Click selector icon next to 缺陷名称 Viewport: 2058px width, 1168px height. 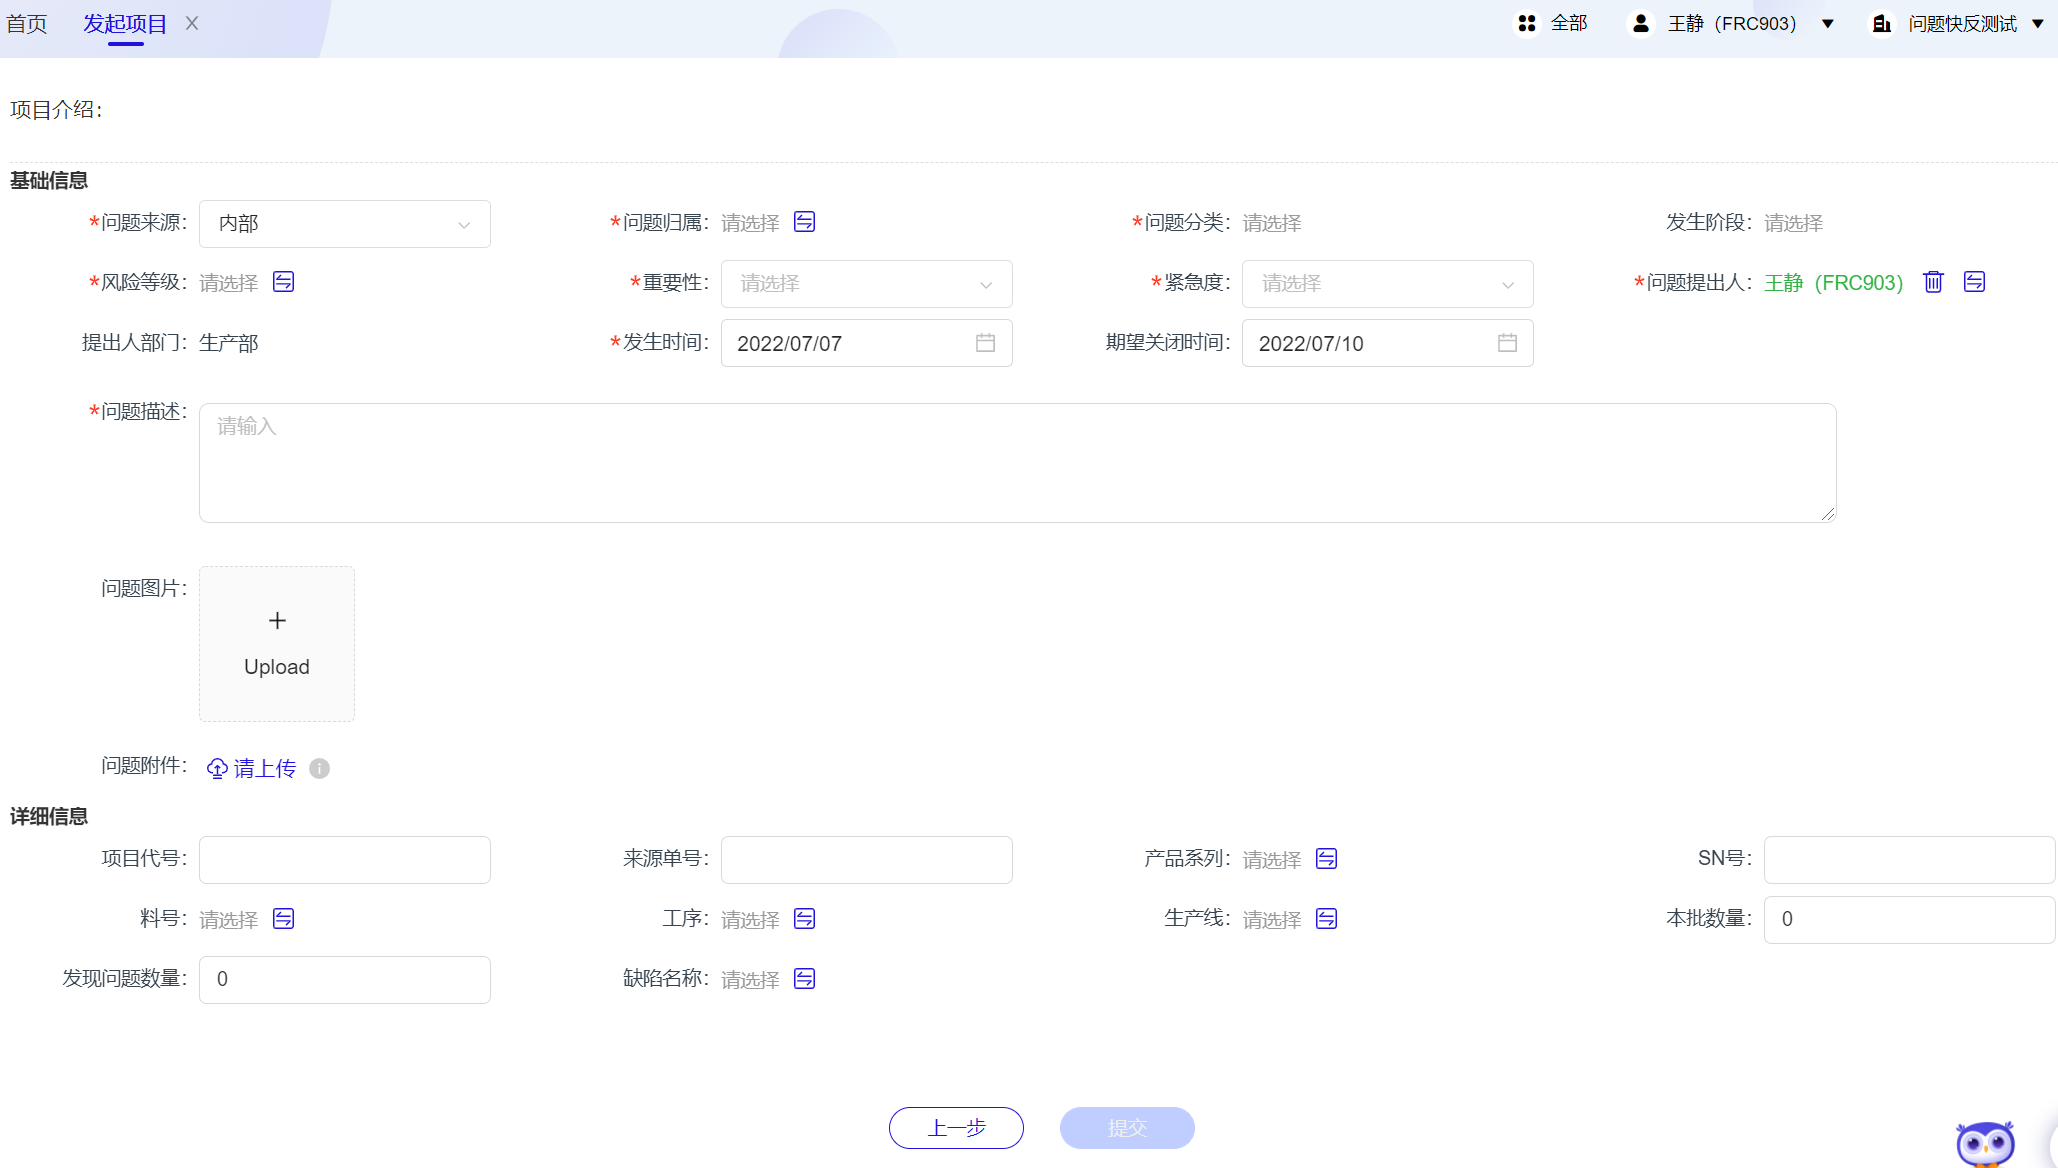(804, 978)
